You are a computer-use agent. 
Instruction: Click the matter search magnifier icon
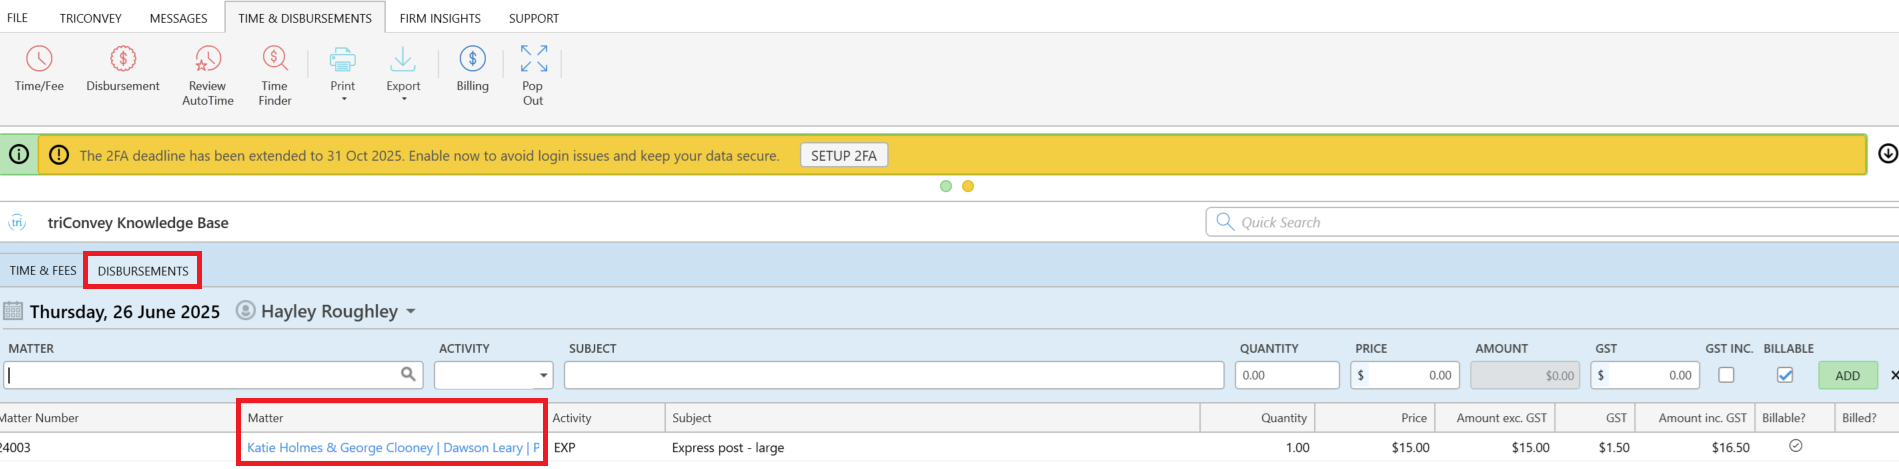(x=408, y=374)
